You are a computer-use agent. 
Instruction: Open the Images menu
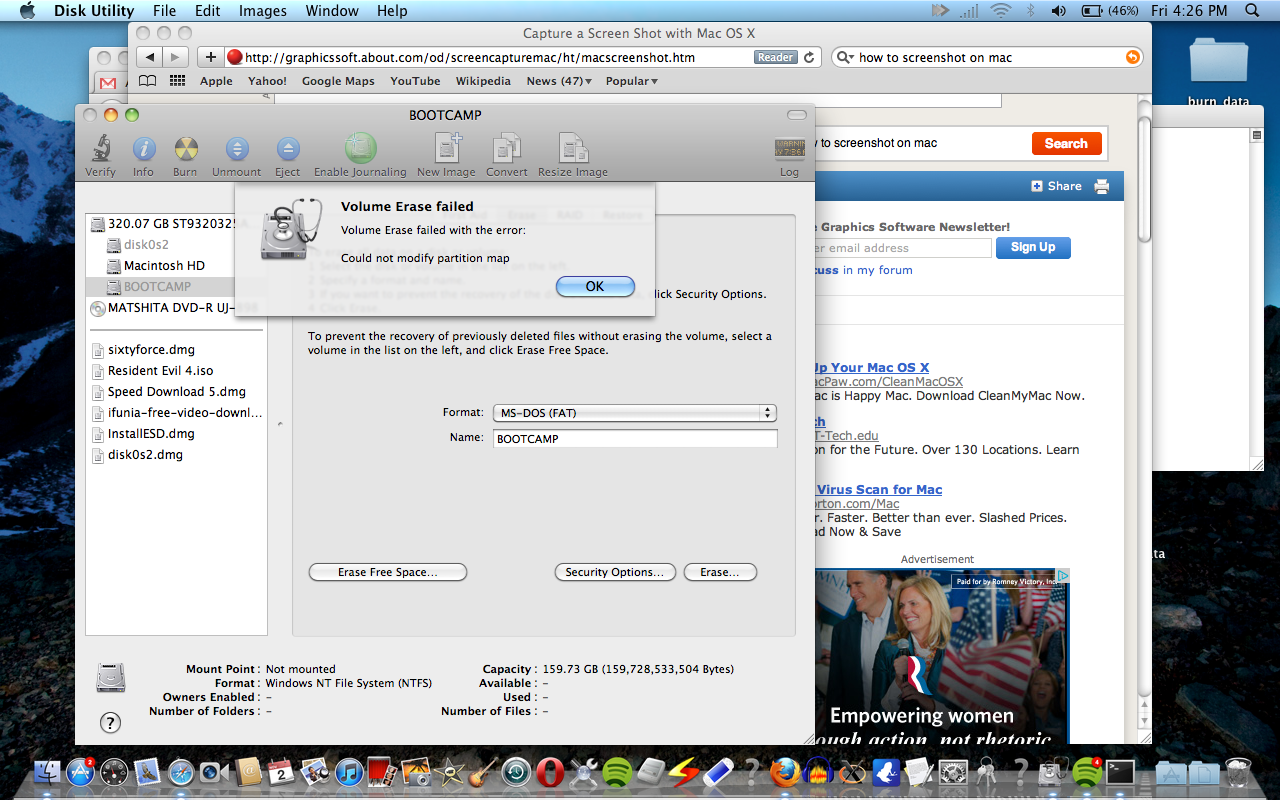point(263,11)
